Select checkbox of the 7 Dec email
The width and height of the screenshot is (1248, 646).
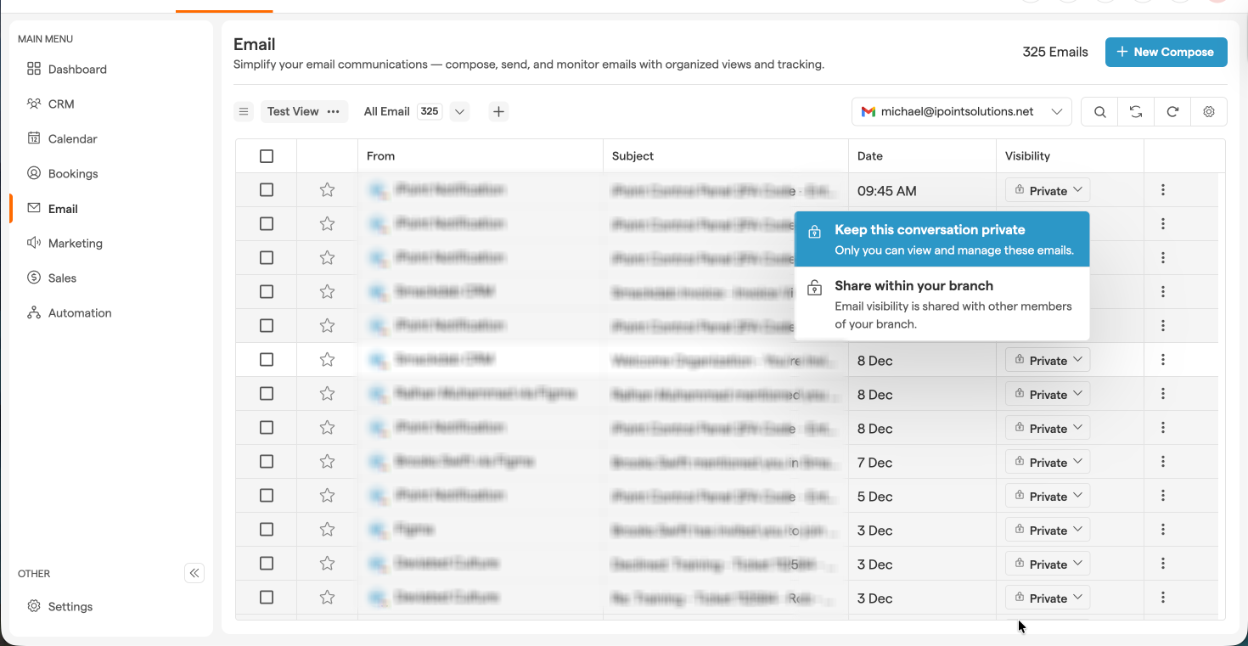tap(266, 462)
